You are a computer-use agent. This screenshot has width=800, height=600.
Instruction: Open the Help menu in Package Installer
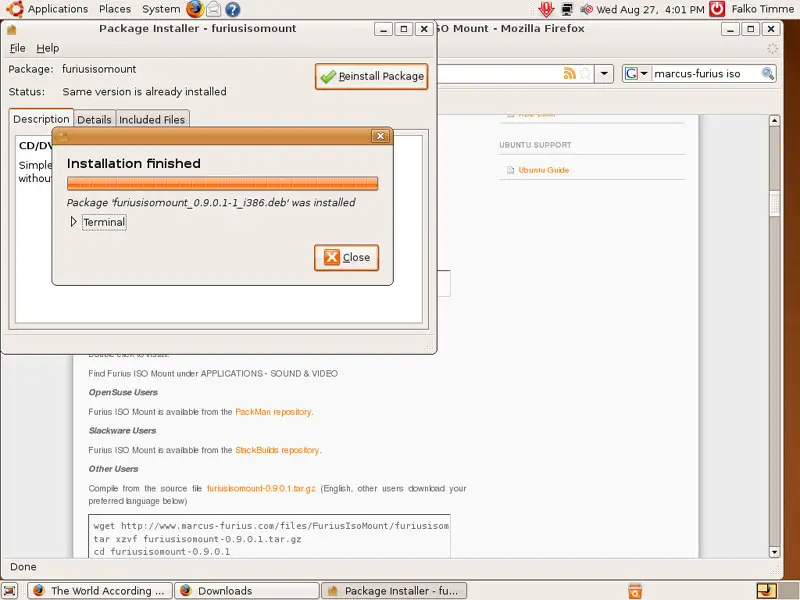(x=47, y=48)
